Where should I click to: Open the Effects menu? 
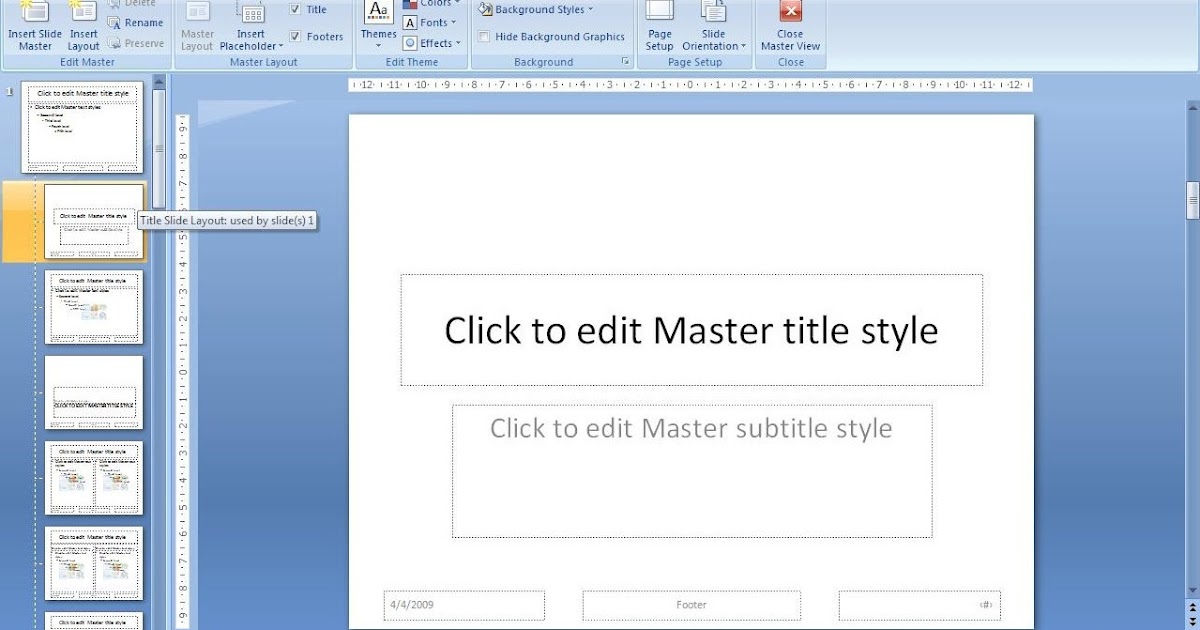pos(431,43)
